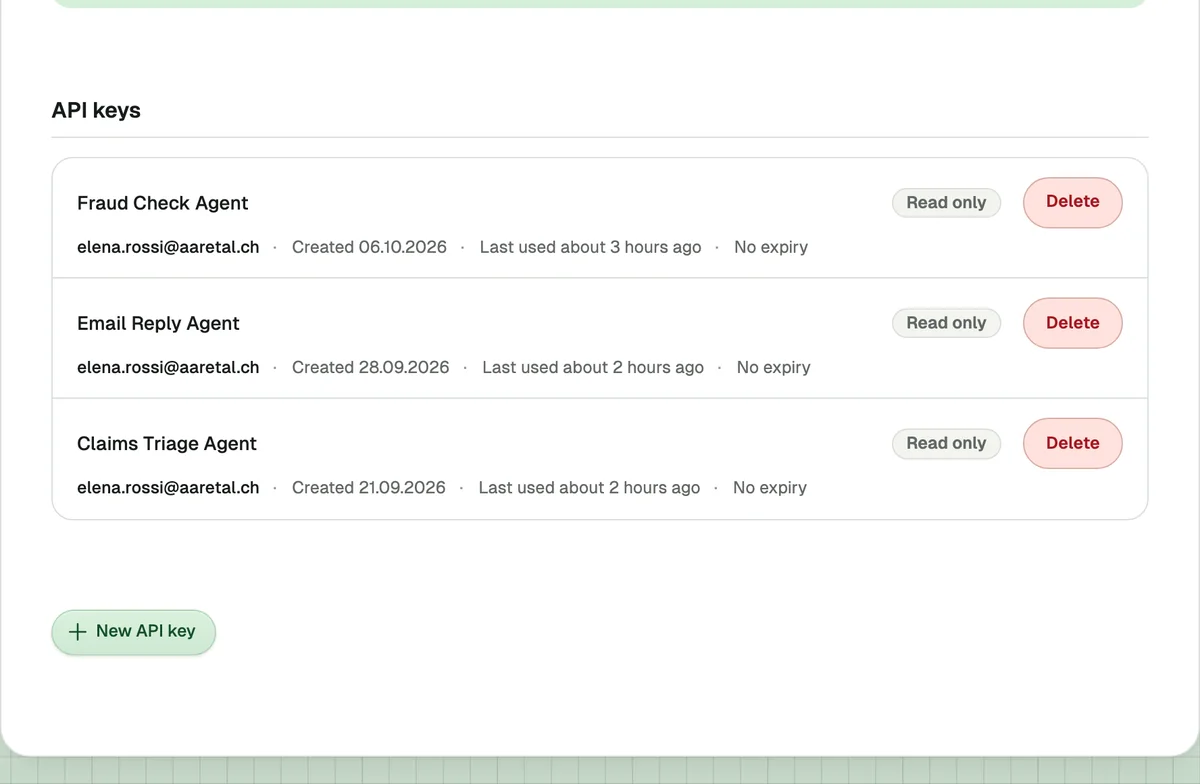This screenshot has height=784, width=1200.
Task: Click 'No expiry' for Fraud Check Agent
Action: (771, 247)
